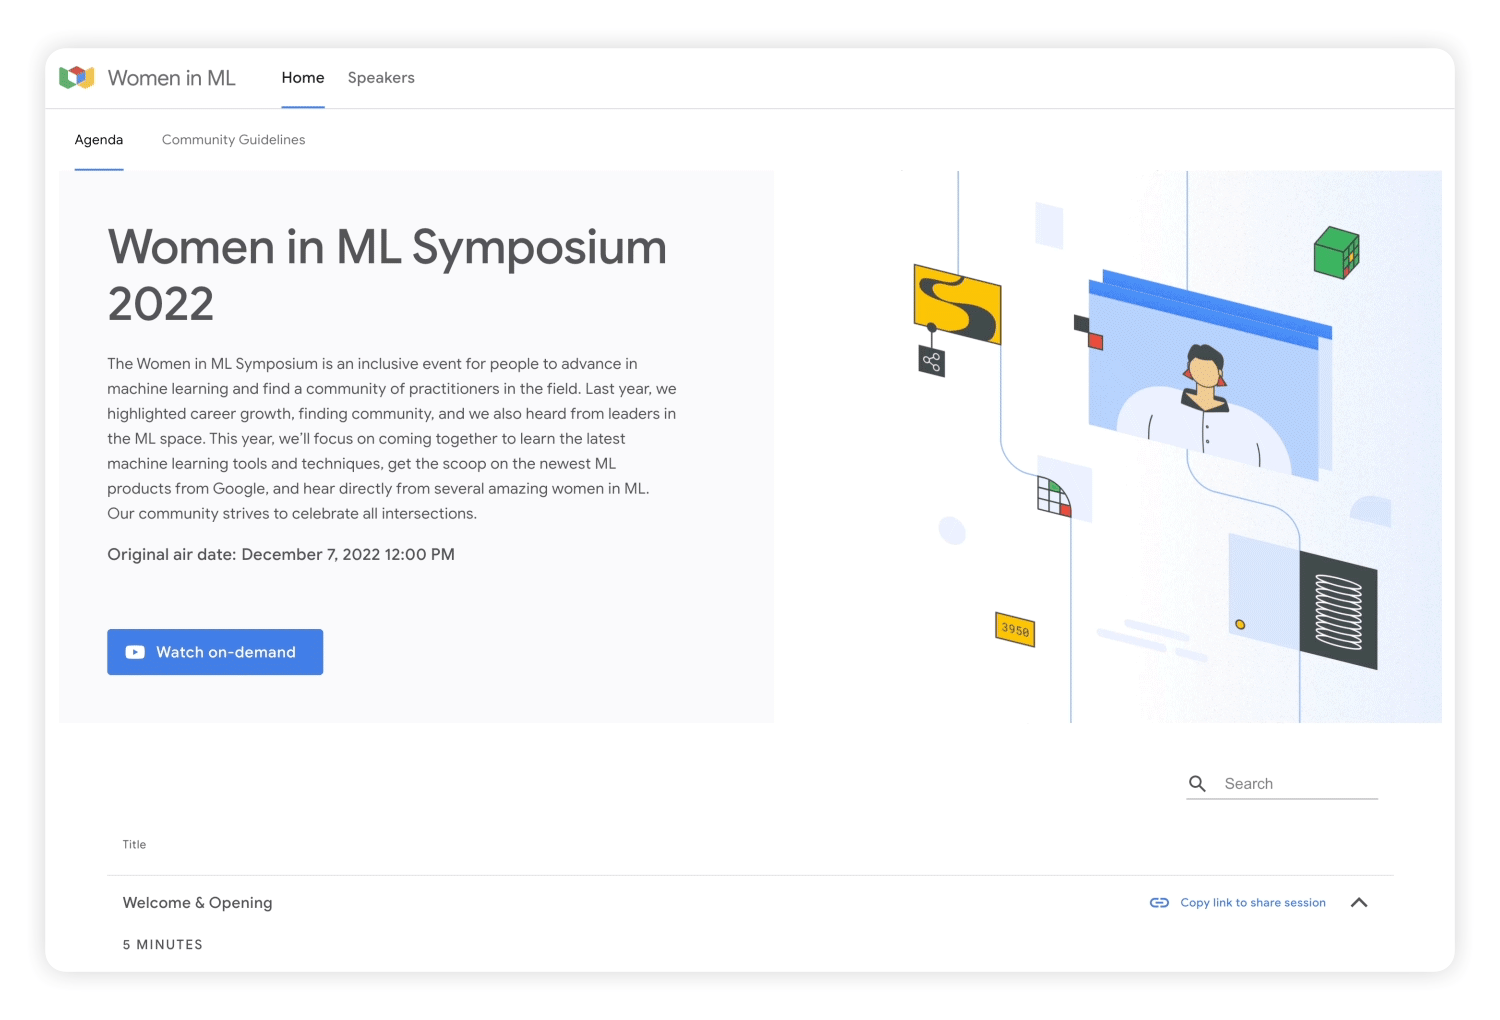Focus the Search input field
The image size is (1500, 1020).
click(1300, 784)
